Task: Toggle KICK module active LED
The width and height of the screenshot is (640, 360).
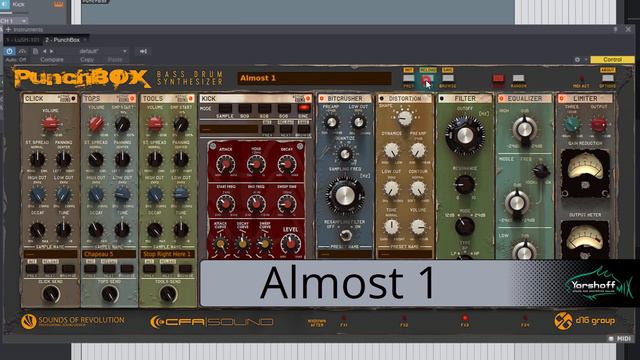Action: 308,98
